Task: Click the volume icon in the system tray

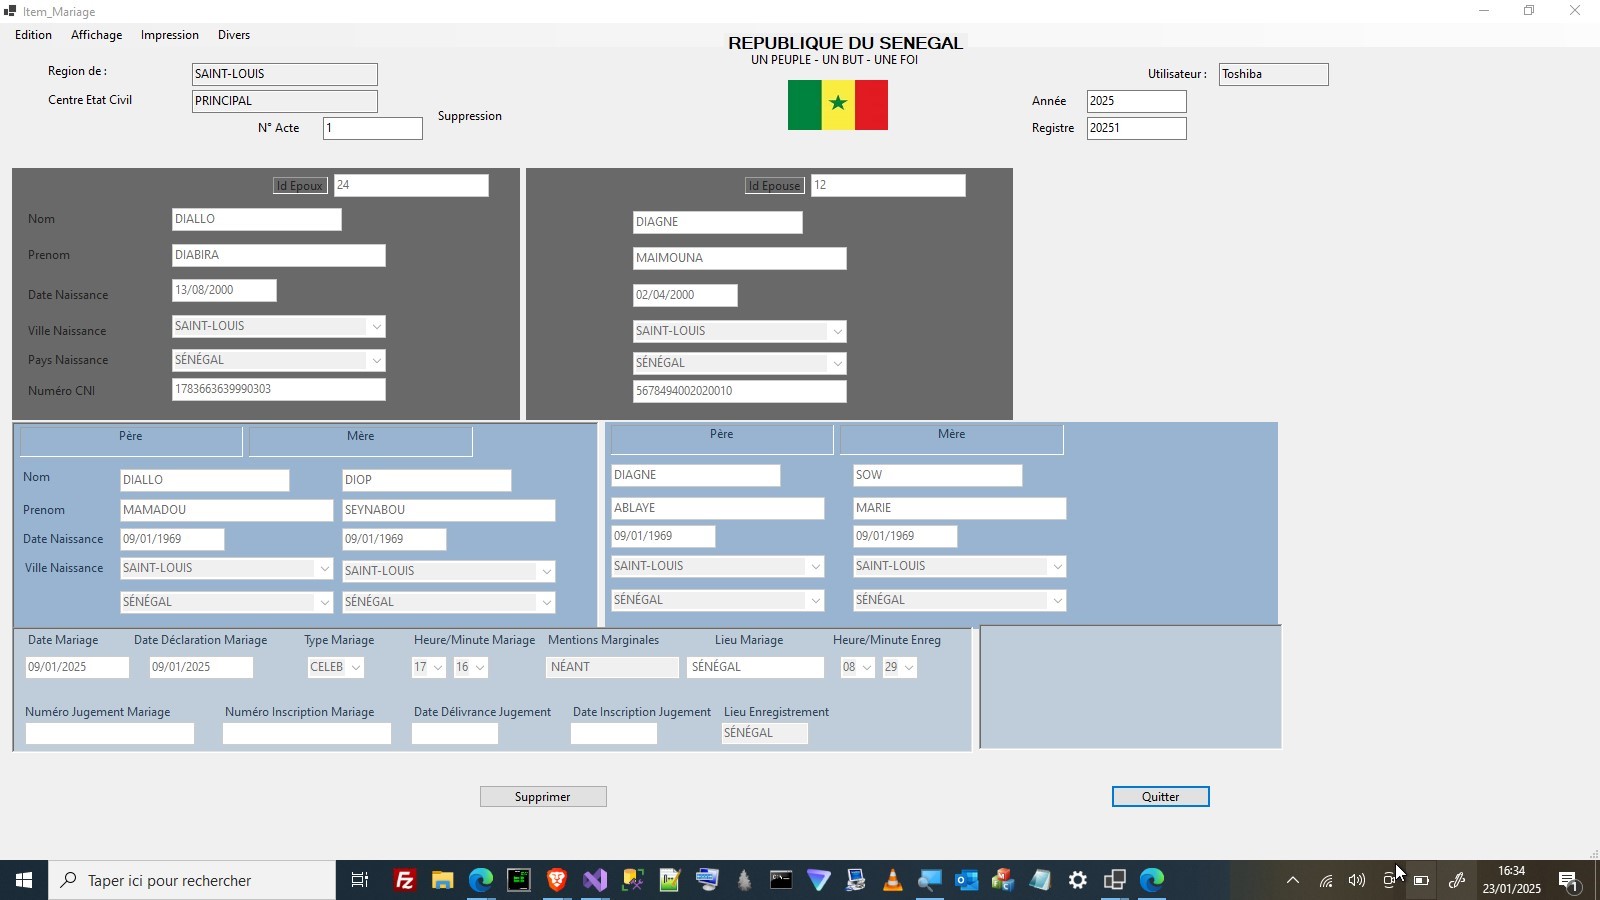Action: (1356, 881)
